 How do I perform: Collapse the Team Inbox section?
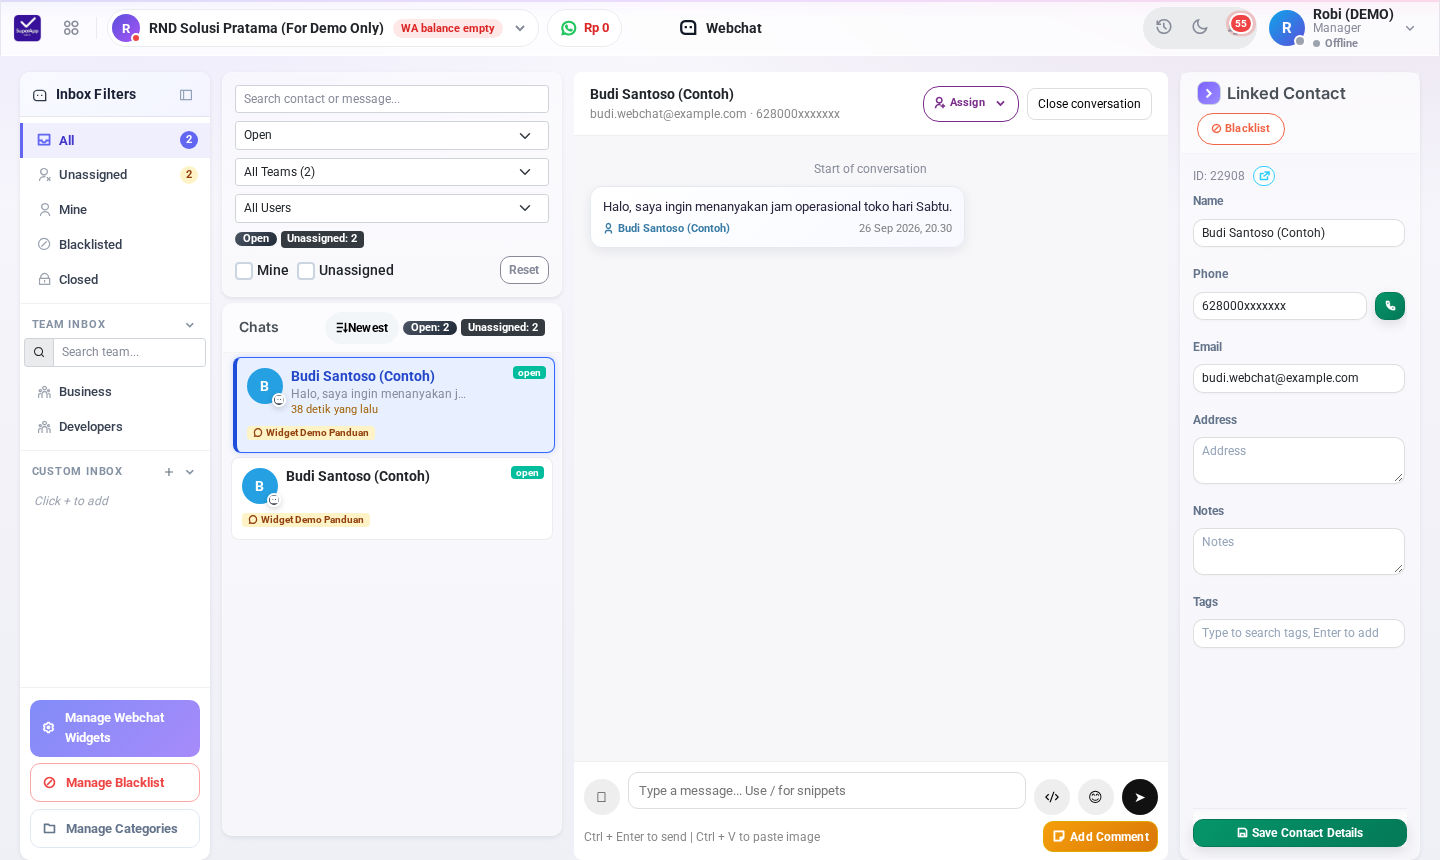(x=190, y=325)
